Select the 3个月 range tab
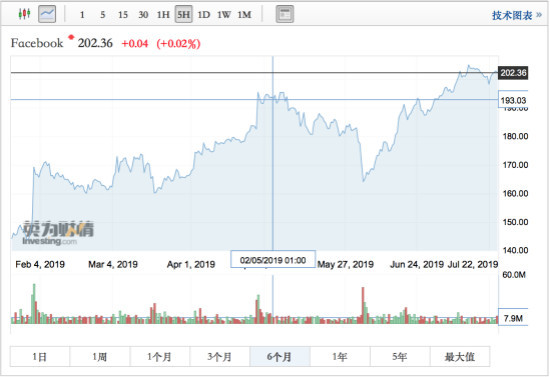 [220, 357]
